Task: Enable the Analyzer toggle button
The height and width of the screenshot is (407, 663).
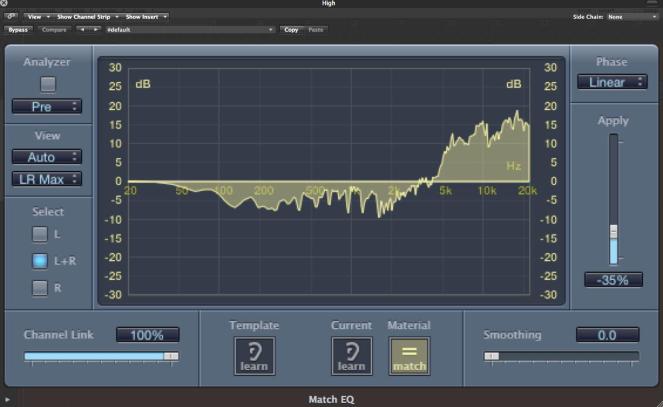Action: 47,84
